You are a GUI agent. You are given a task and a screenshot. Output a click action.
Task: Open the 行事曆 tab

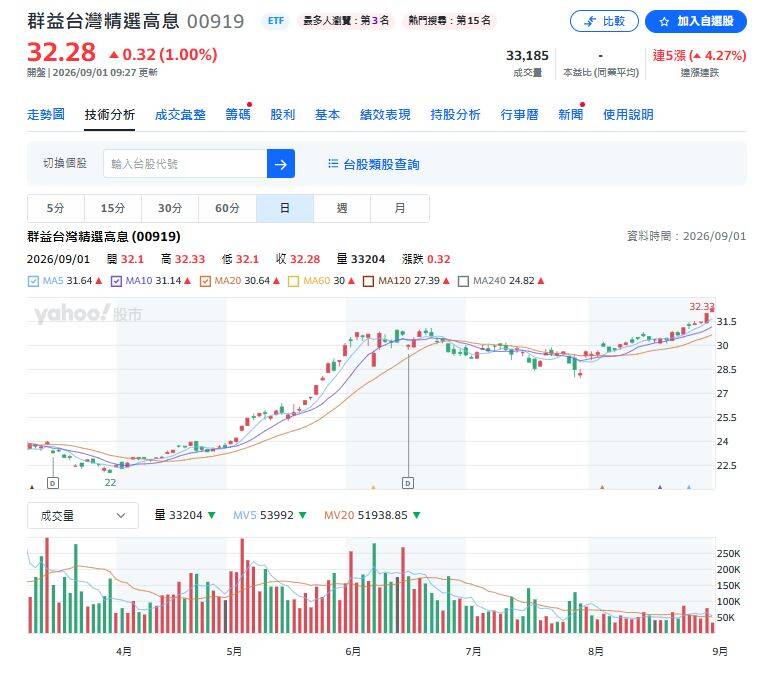[x=519, y=115]
